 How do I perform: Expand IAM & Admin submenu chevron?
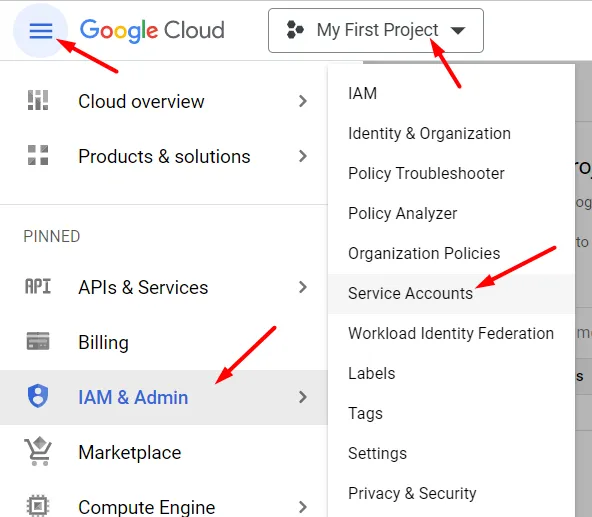tap(302, 397)
